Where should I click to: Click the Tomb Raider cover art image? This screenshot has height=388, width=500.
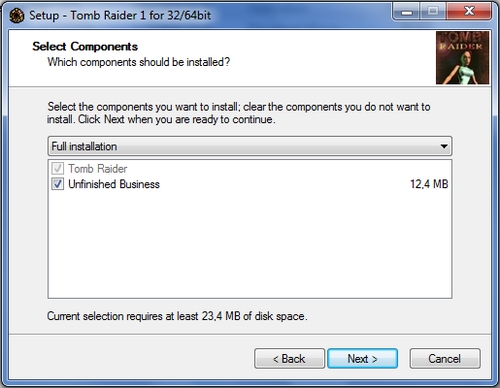pyautogui.click(x=462, y=58)
